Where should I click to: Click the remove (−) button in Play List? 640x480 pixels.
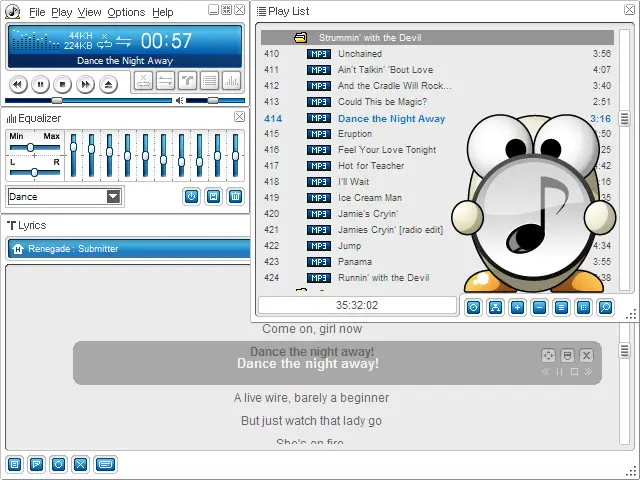[539, 307]
